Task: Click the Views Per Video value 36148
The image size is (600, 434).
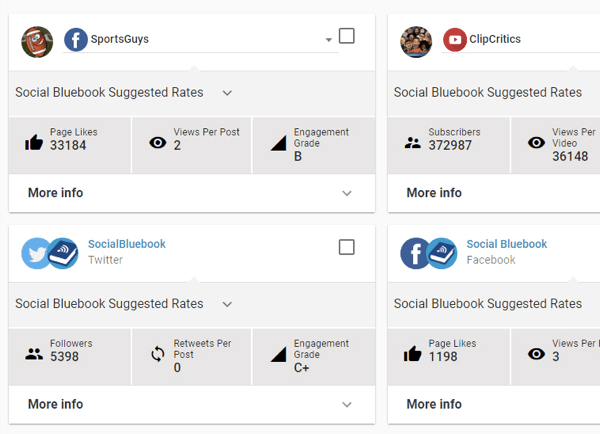Action: click(570, 157)
